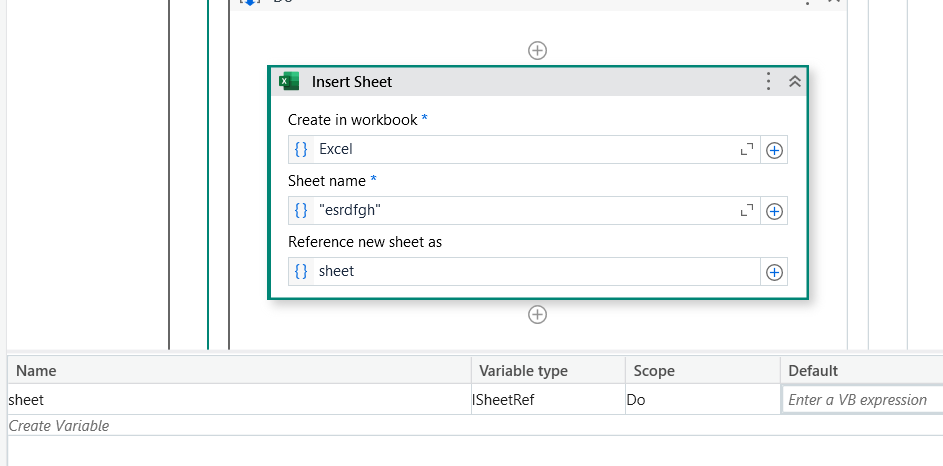Click the Default VB expression field

[860, 400]
